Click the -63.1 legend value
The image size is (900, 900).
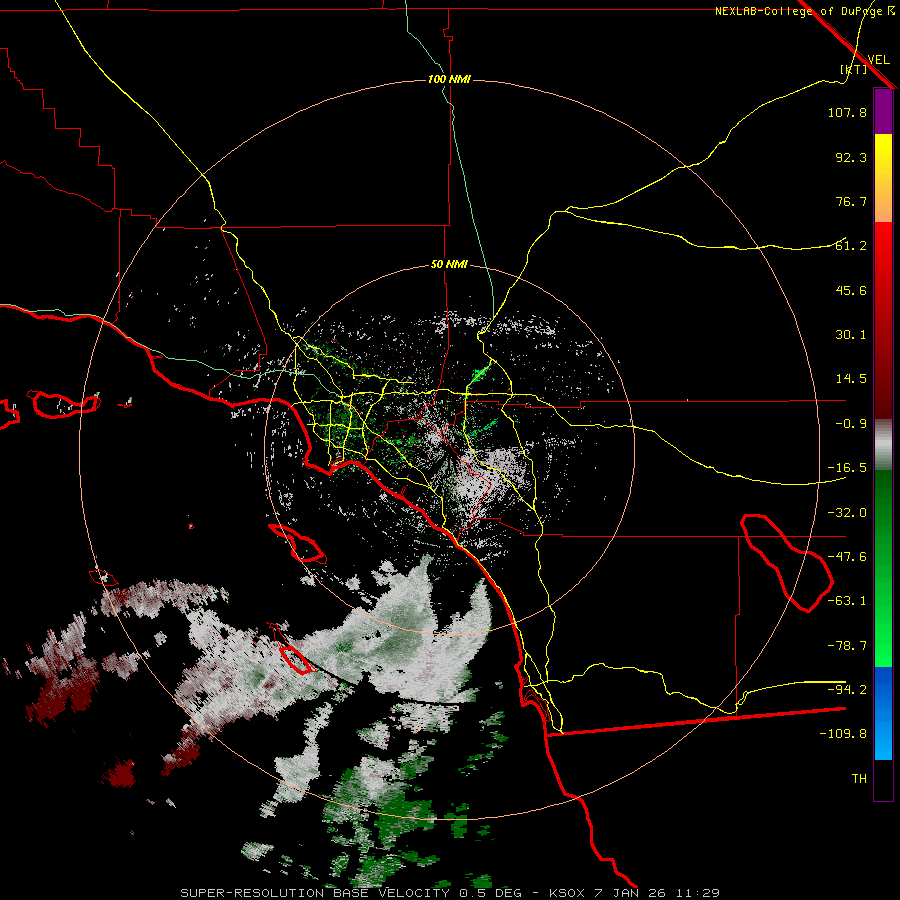point(847,601)
